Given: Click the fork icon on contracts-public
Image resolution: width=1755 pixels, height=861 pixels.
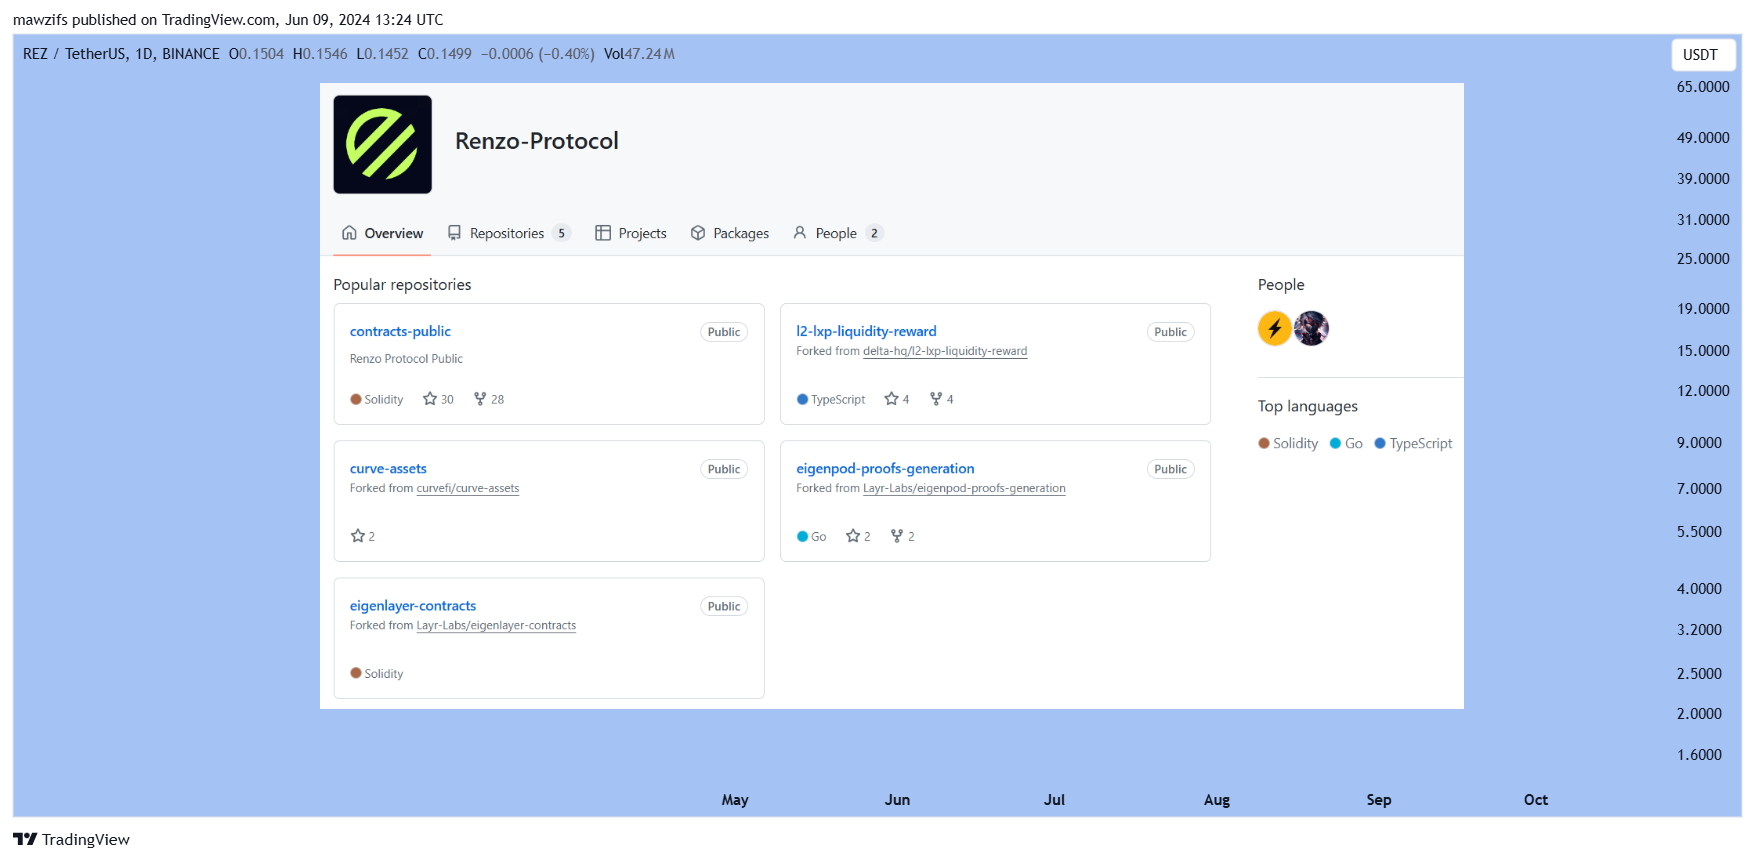Looking at the screenshot, I should [480, 399].
